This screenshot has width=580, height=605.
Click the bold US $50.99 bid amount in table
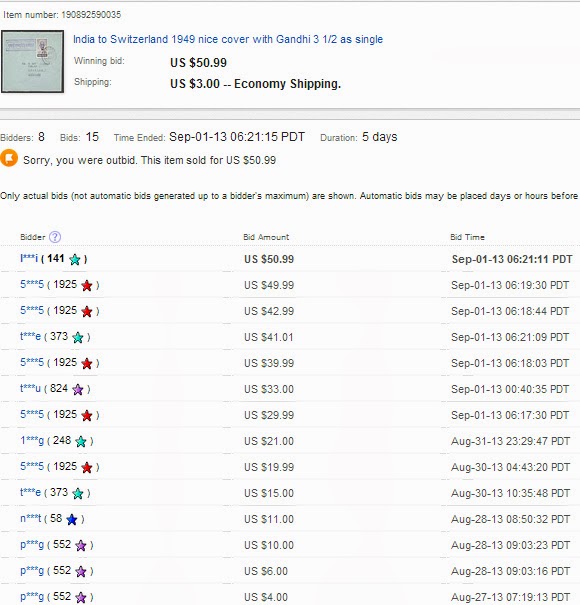tap(269, 259)
